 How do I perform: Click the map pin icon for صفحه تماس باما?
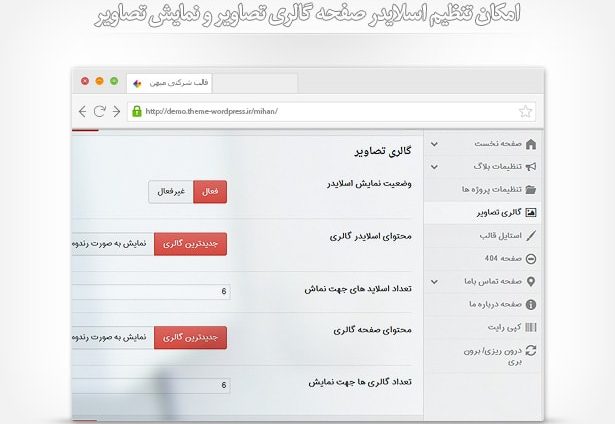[x=530, y=281]
